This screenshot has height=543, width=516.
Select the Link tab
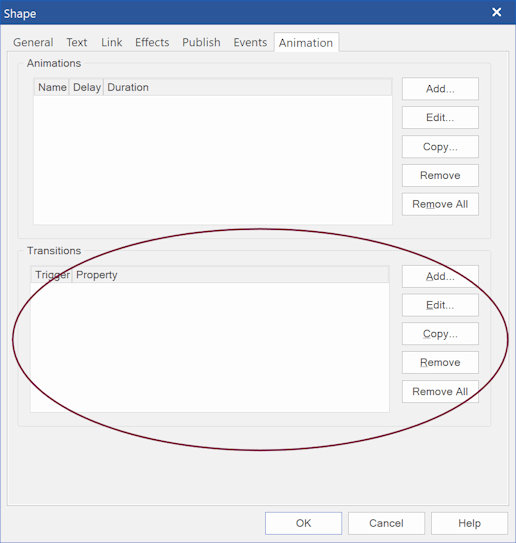tap(112, 42)
